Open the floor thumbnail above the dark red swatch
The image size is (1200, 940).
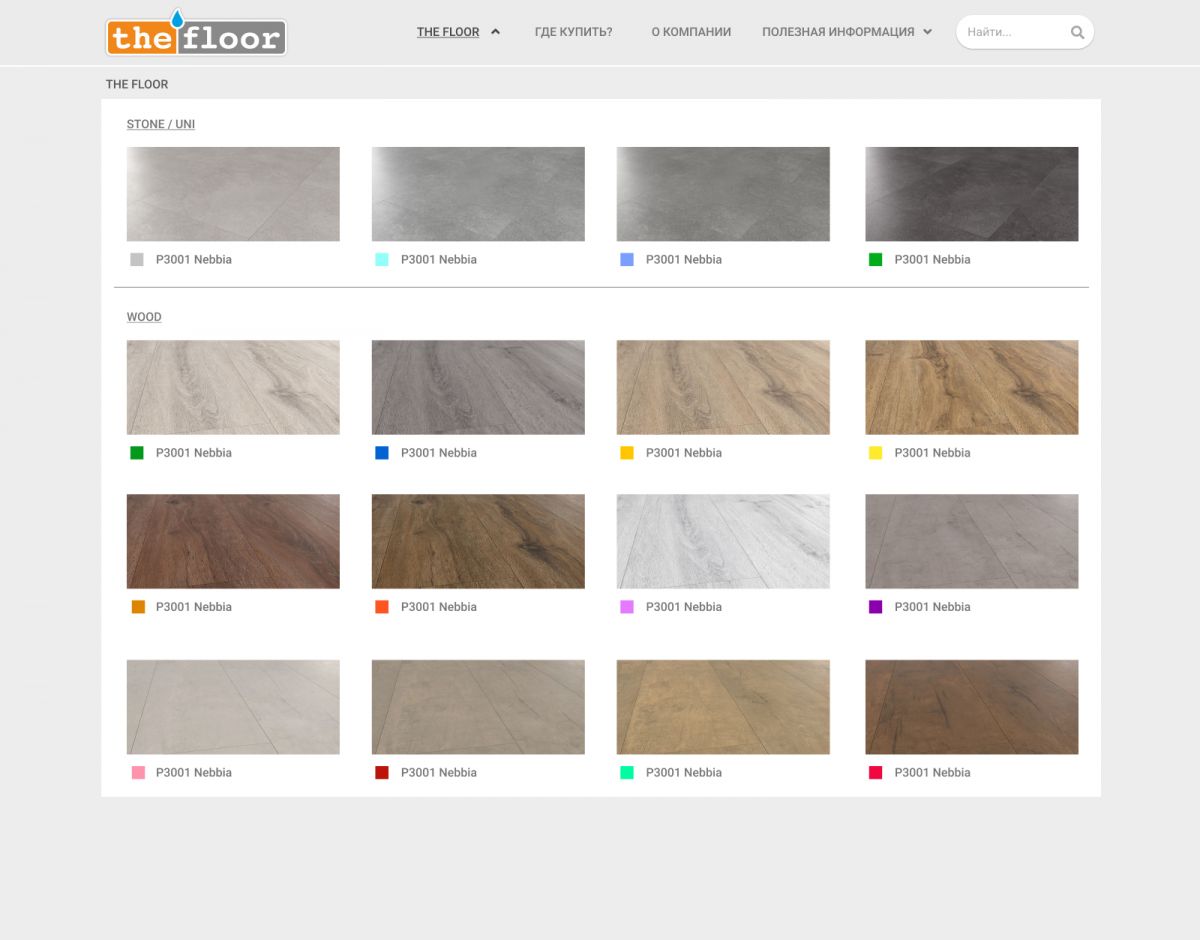pos(478,707)
